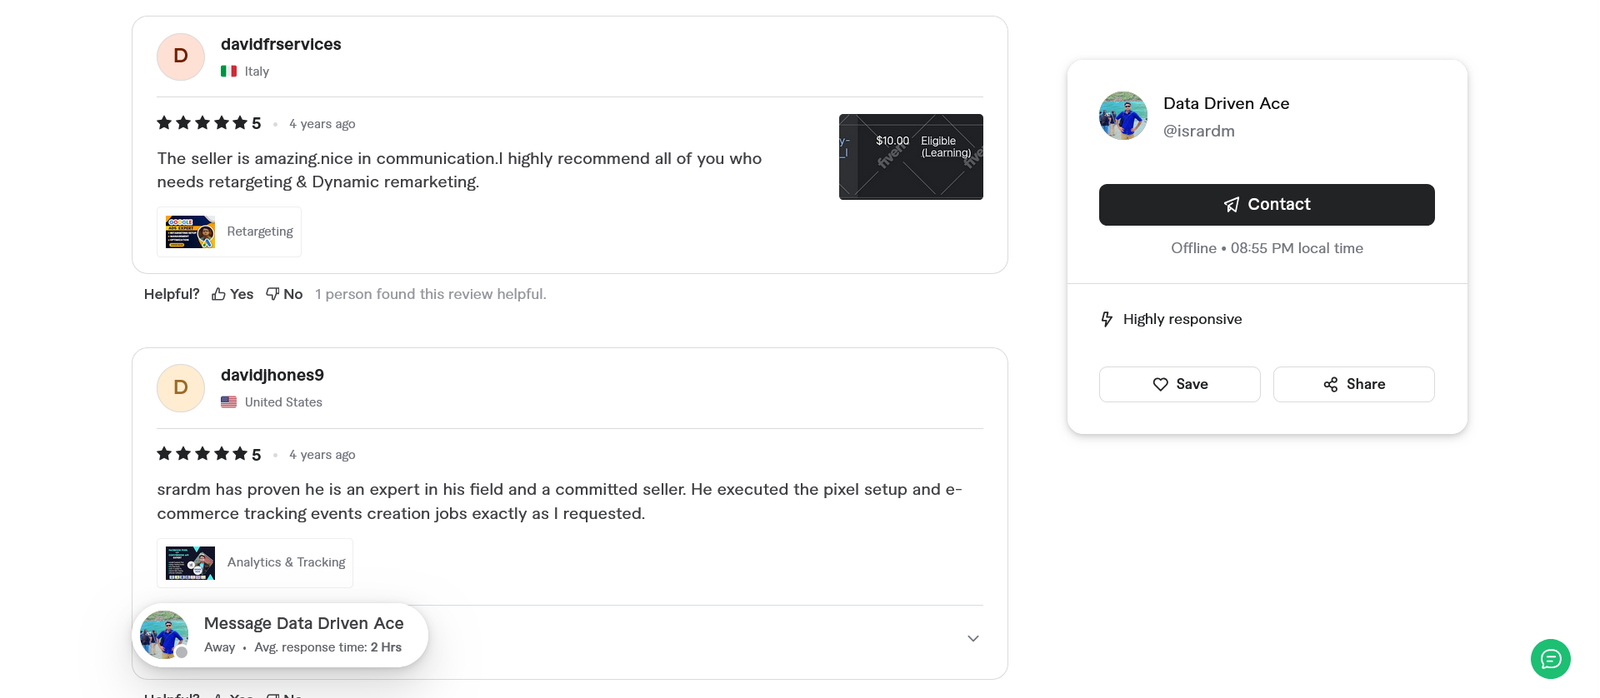Click Data Driven Ace's profile picture
Viewport: 1600px width, 698px height.
(1123, 115)
